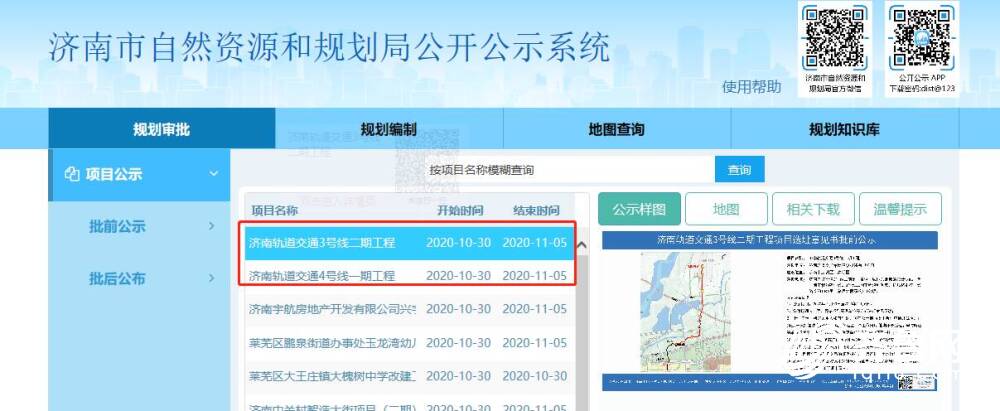Expand the 批后公布 submenu arrow

(x=211, y=278)
